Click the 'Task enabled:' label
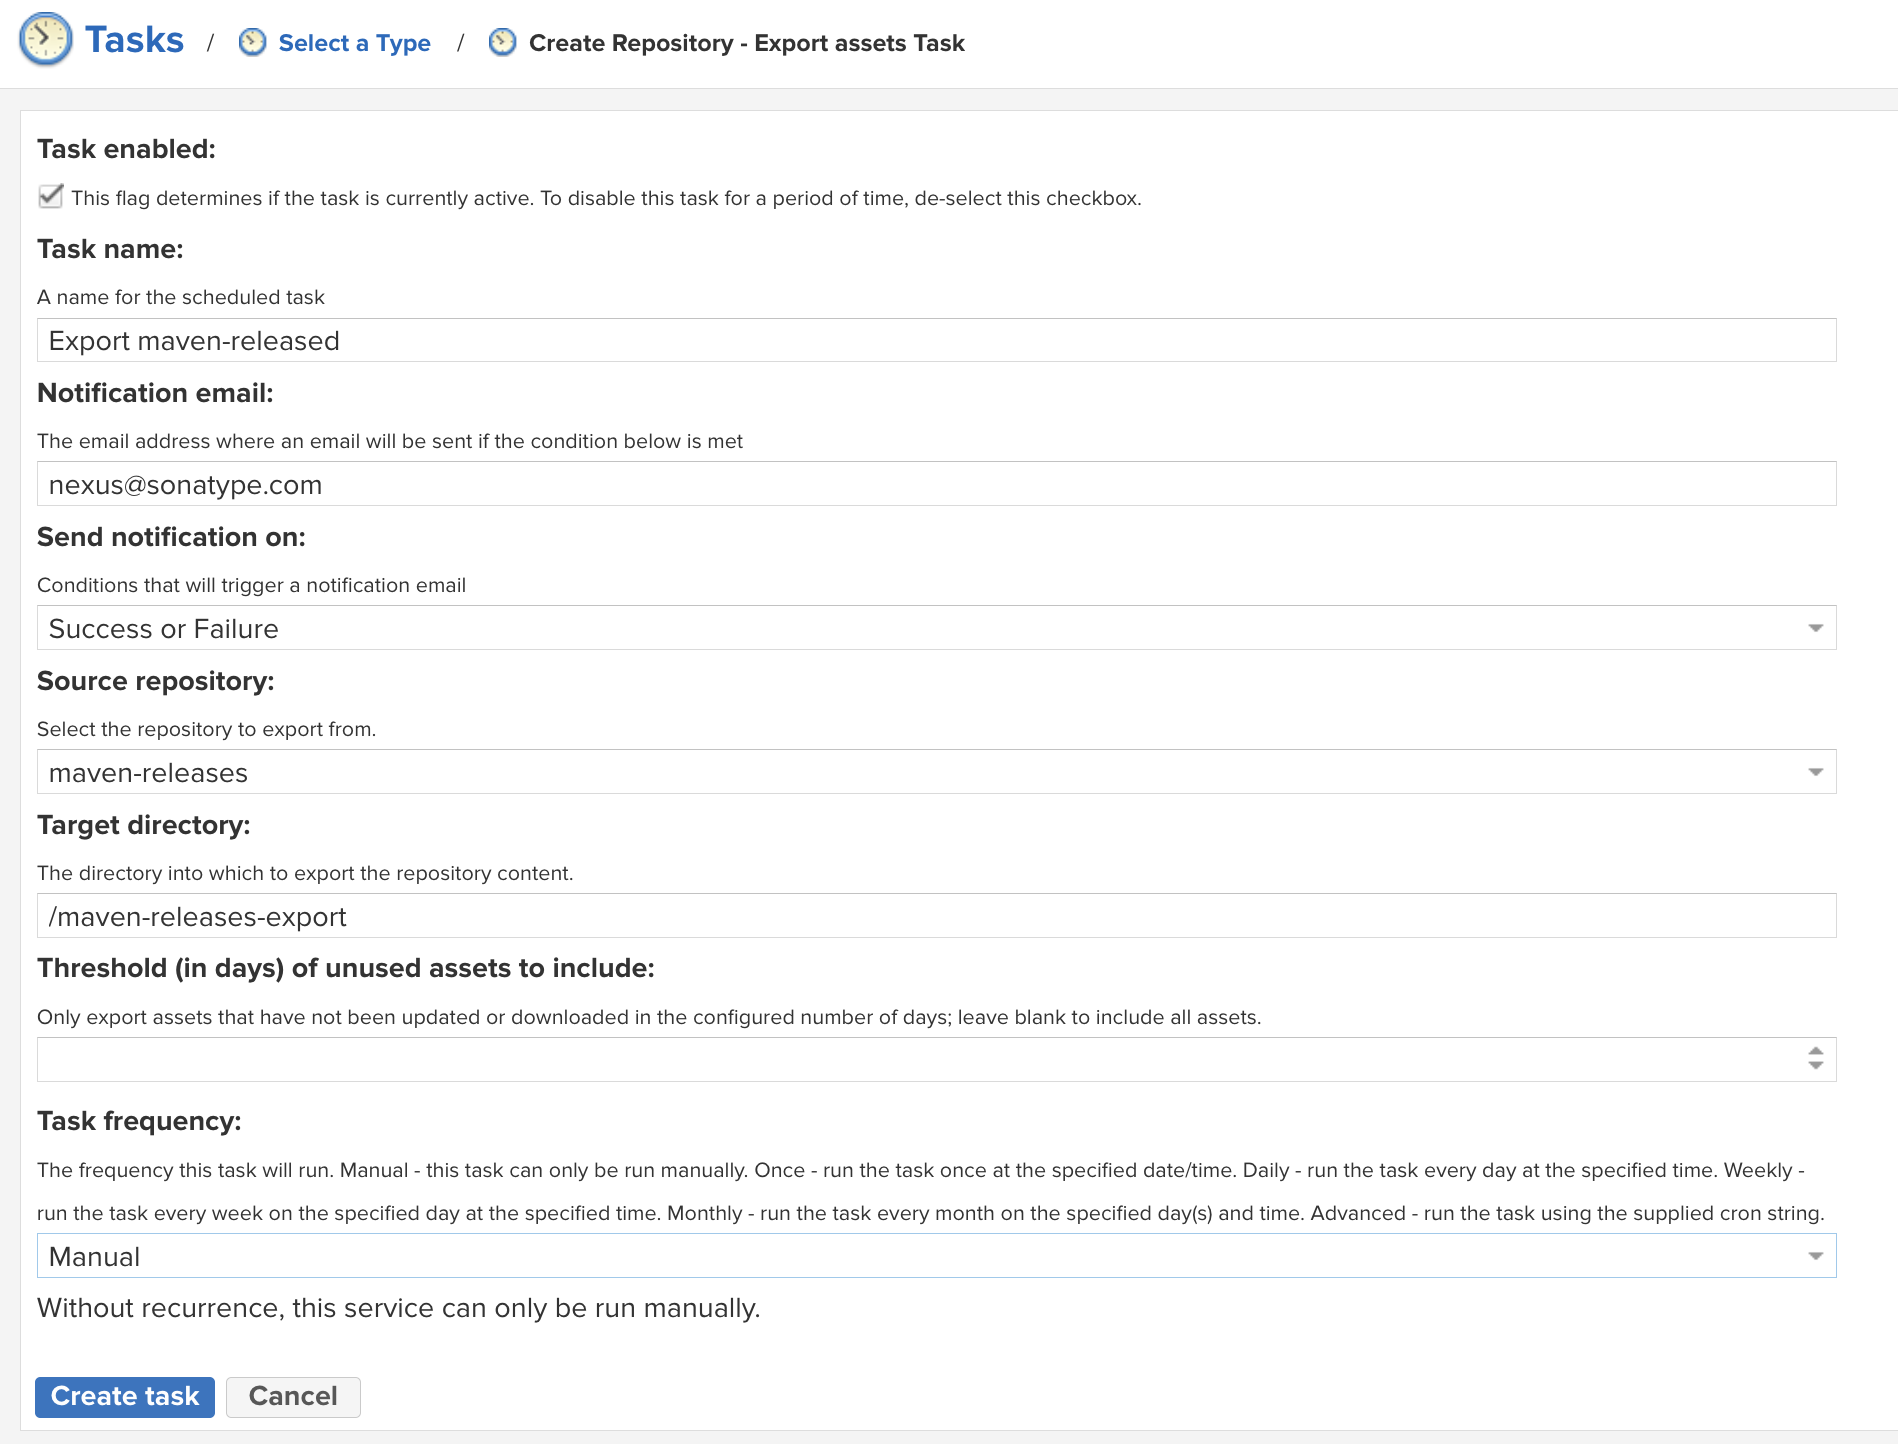Image resolution: width=1898 pixels, height=1444 pixels. [x=126, y=149]
